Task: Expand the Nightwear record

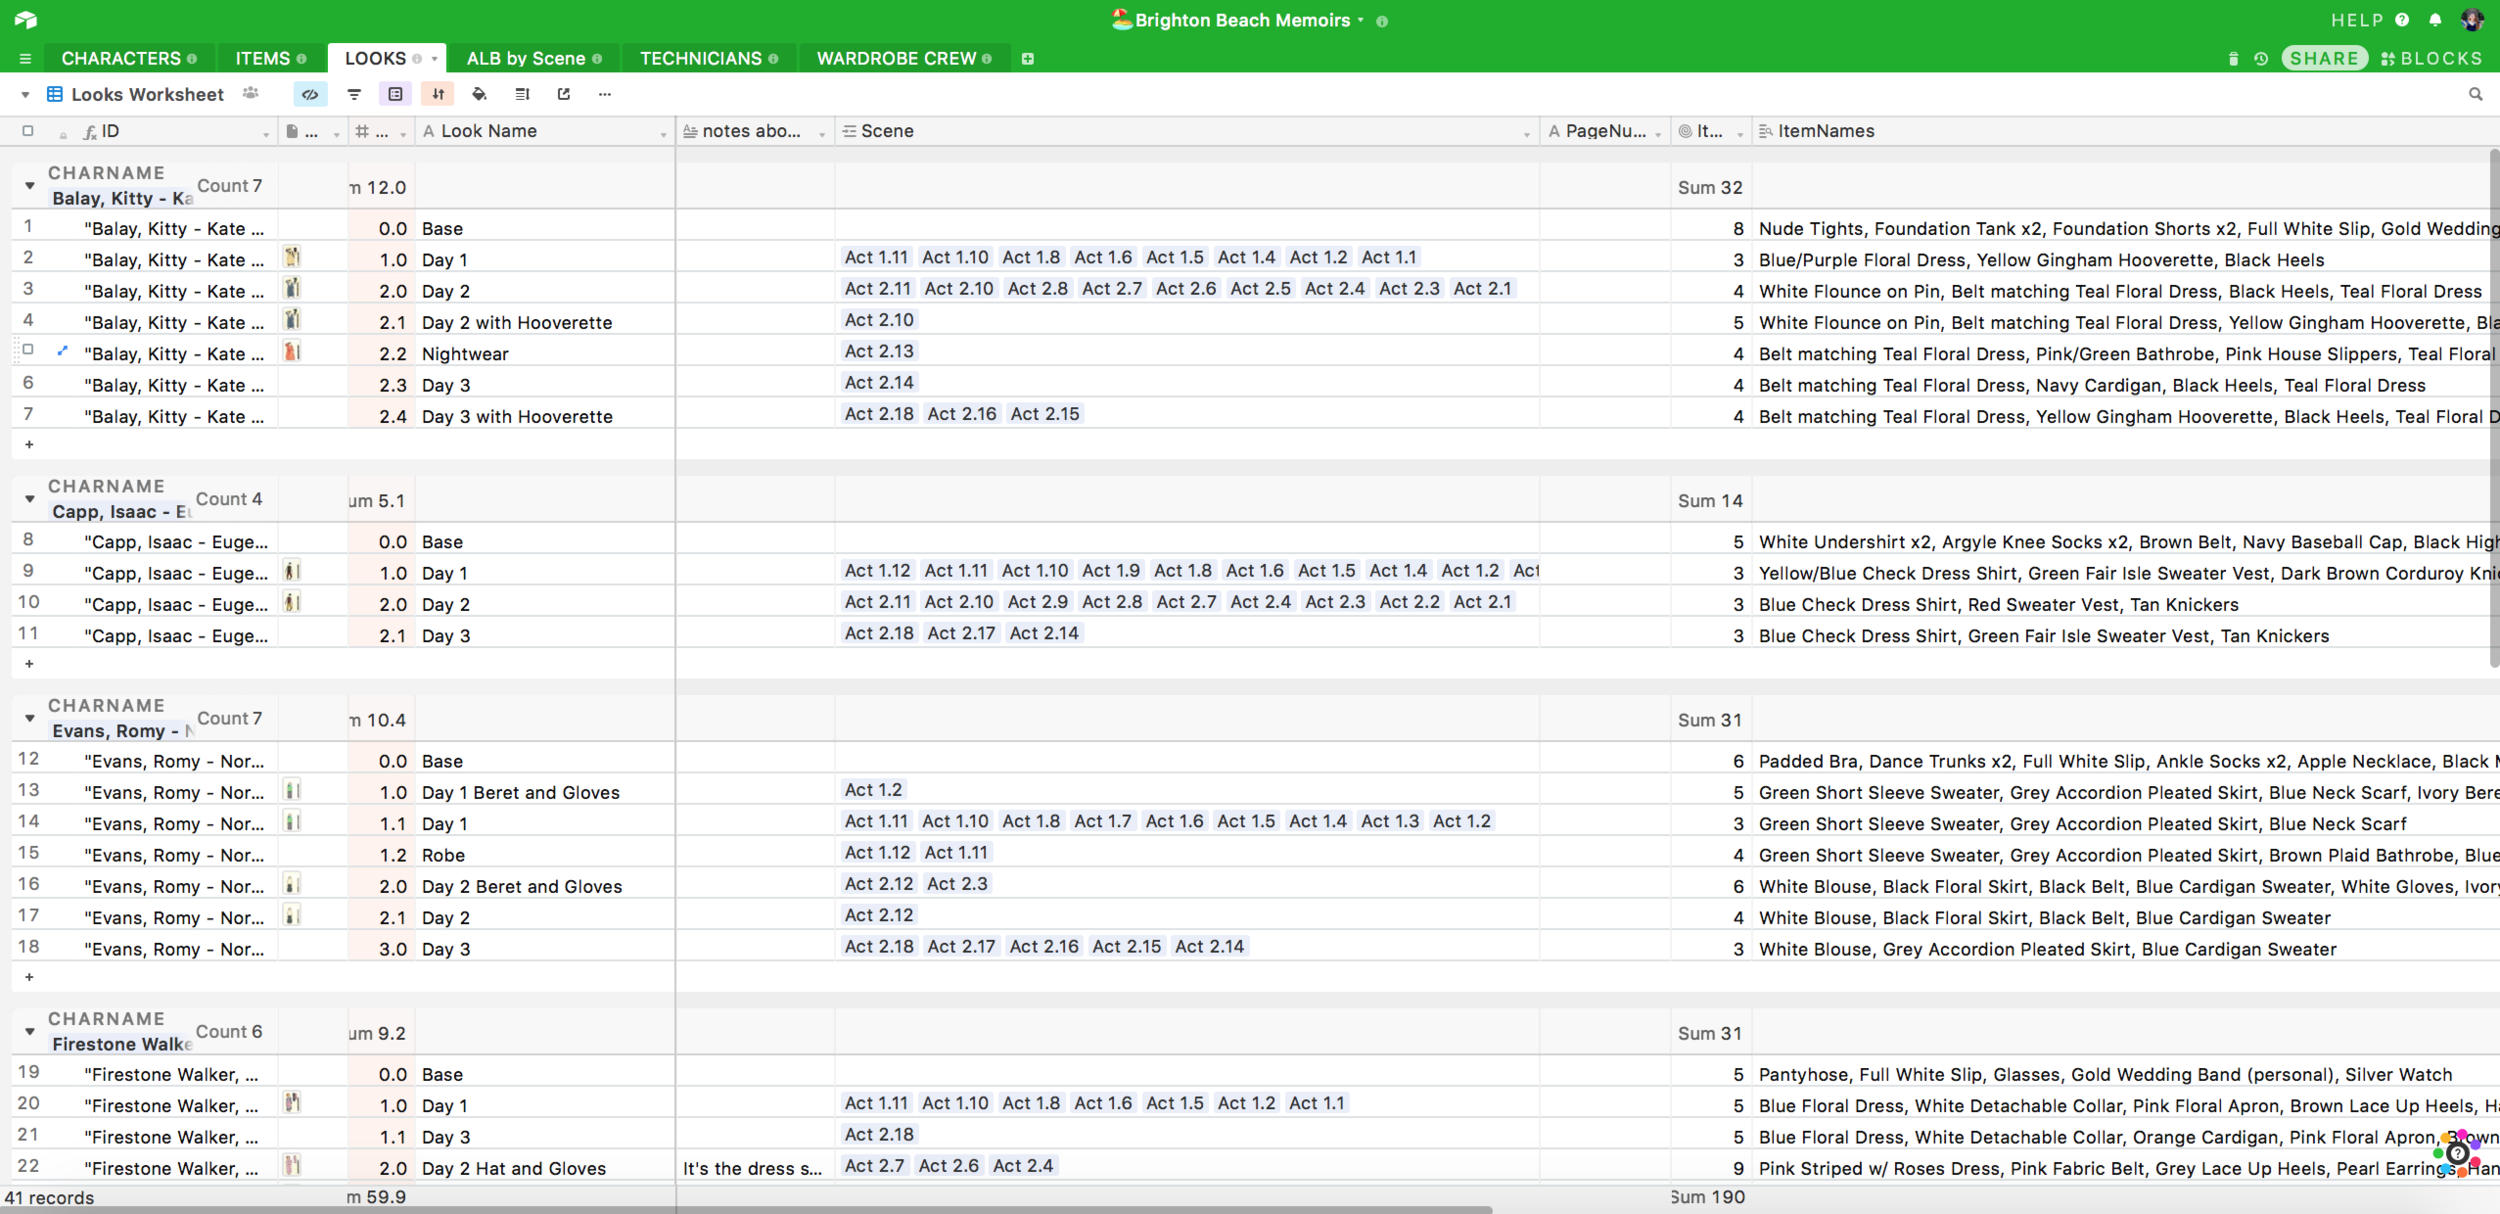Action: click(62, 350)
